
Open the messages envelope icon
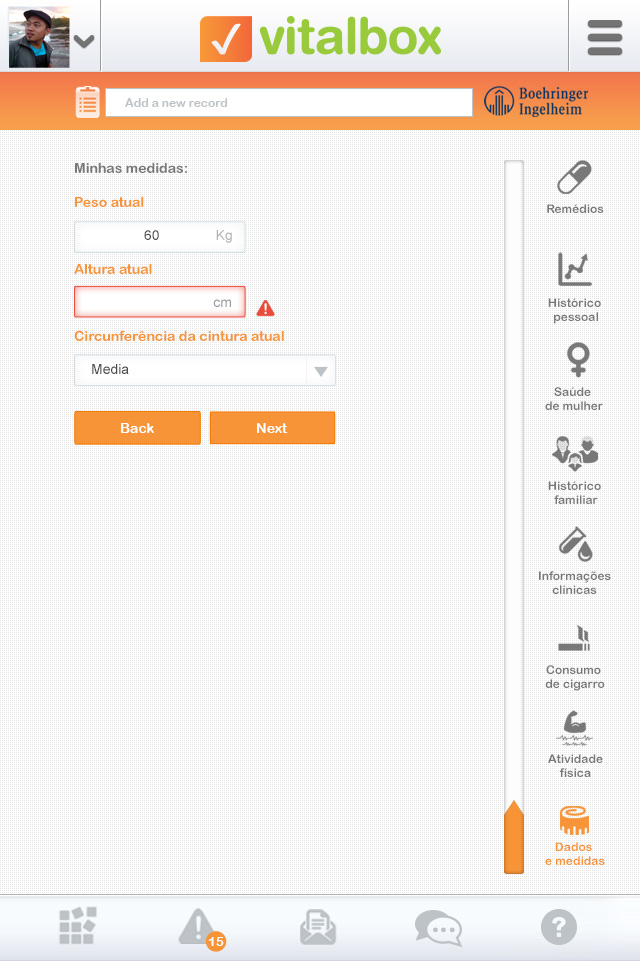(318, 928)
